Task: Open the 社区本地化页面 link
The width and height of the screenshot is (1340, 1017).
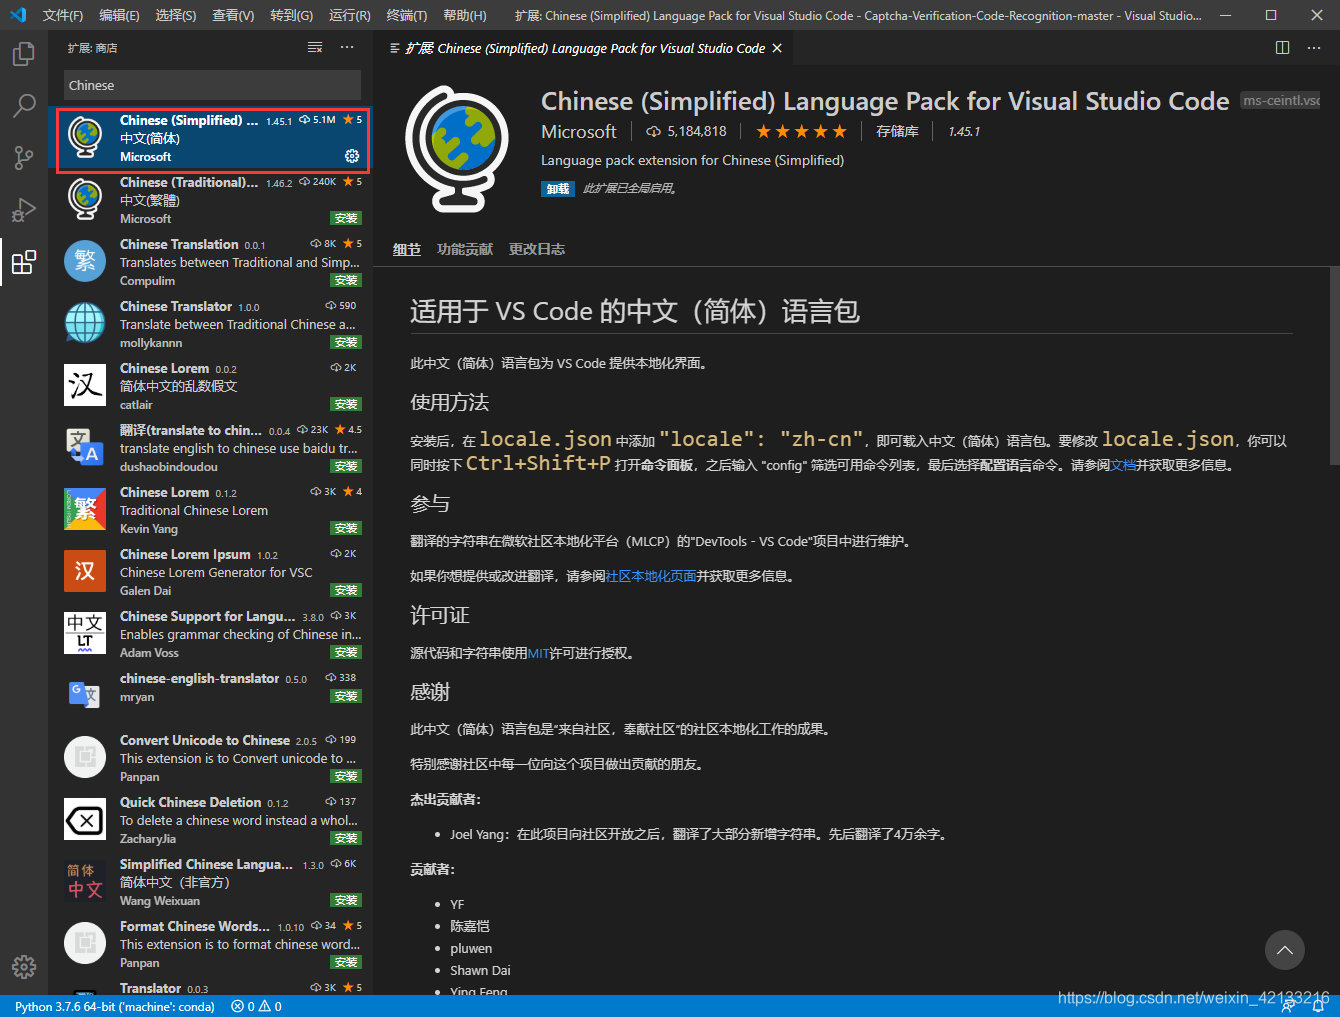Action: (651, 576)
